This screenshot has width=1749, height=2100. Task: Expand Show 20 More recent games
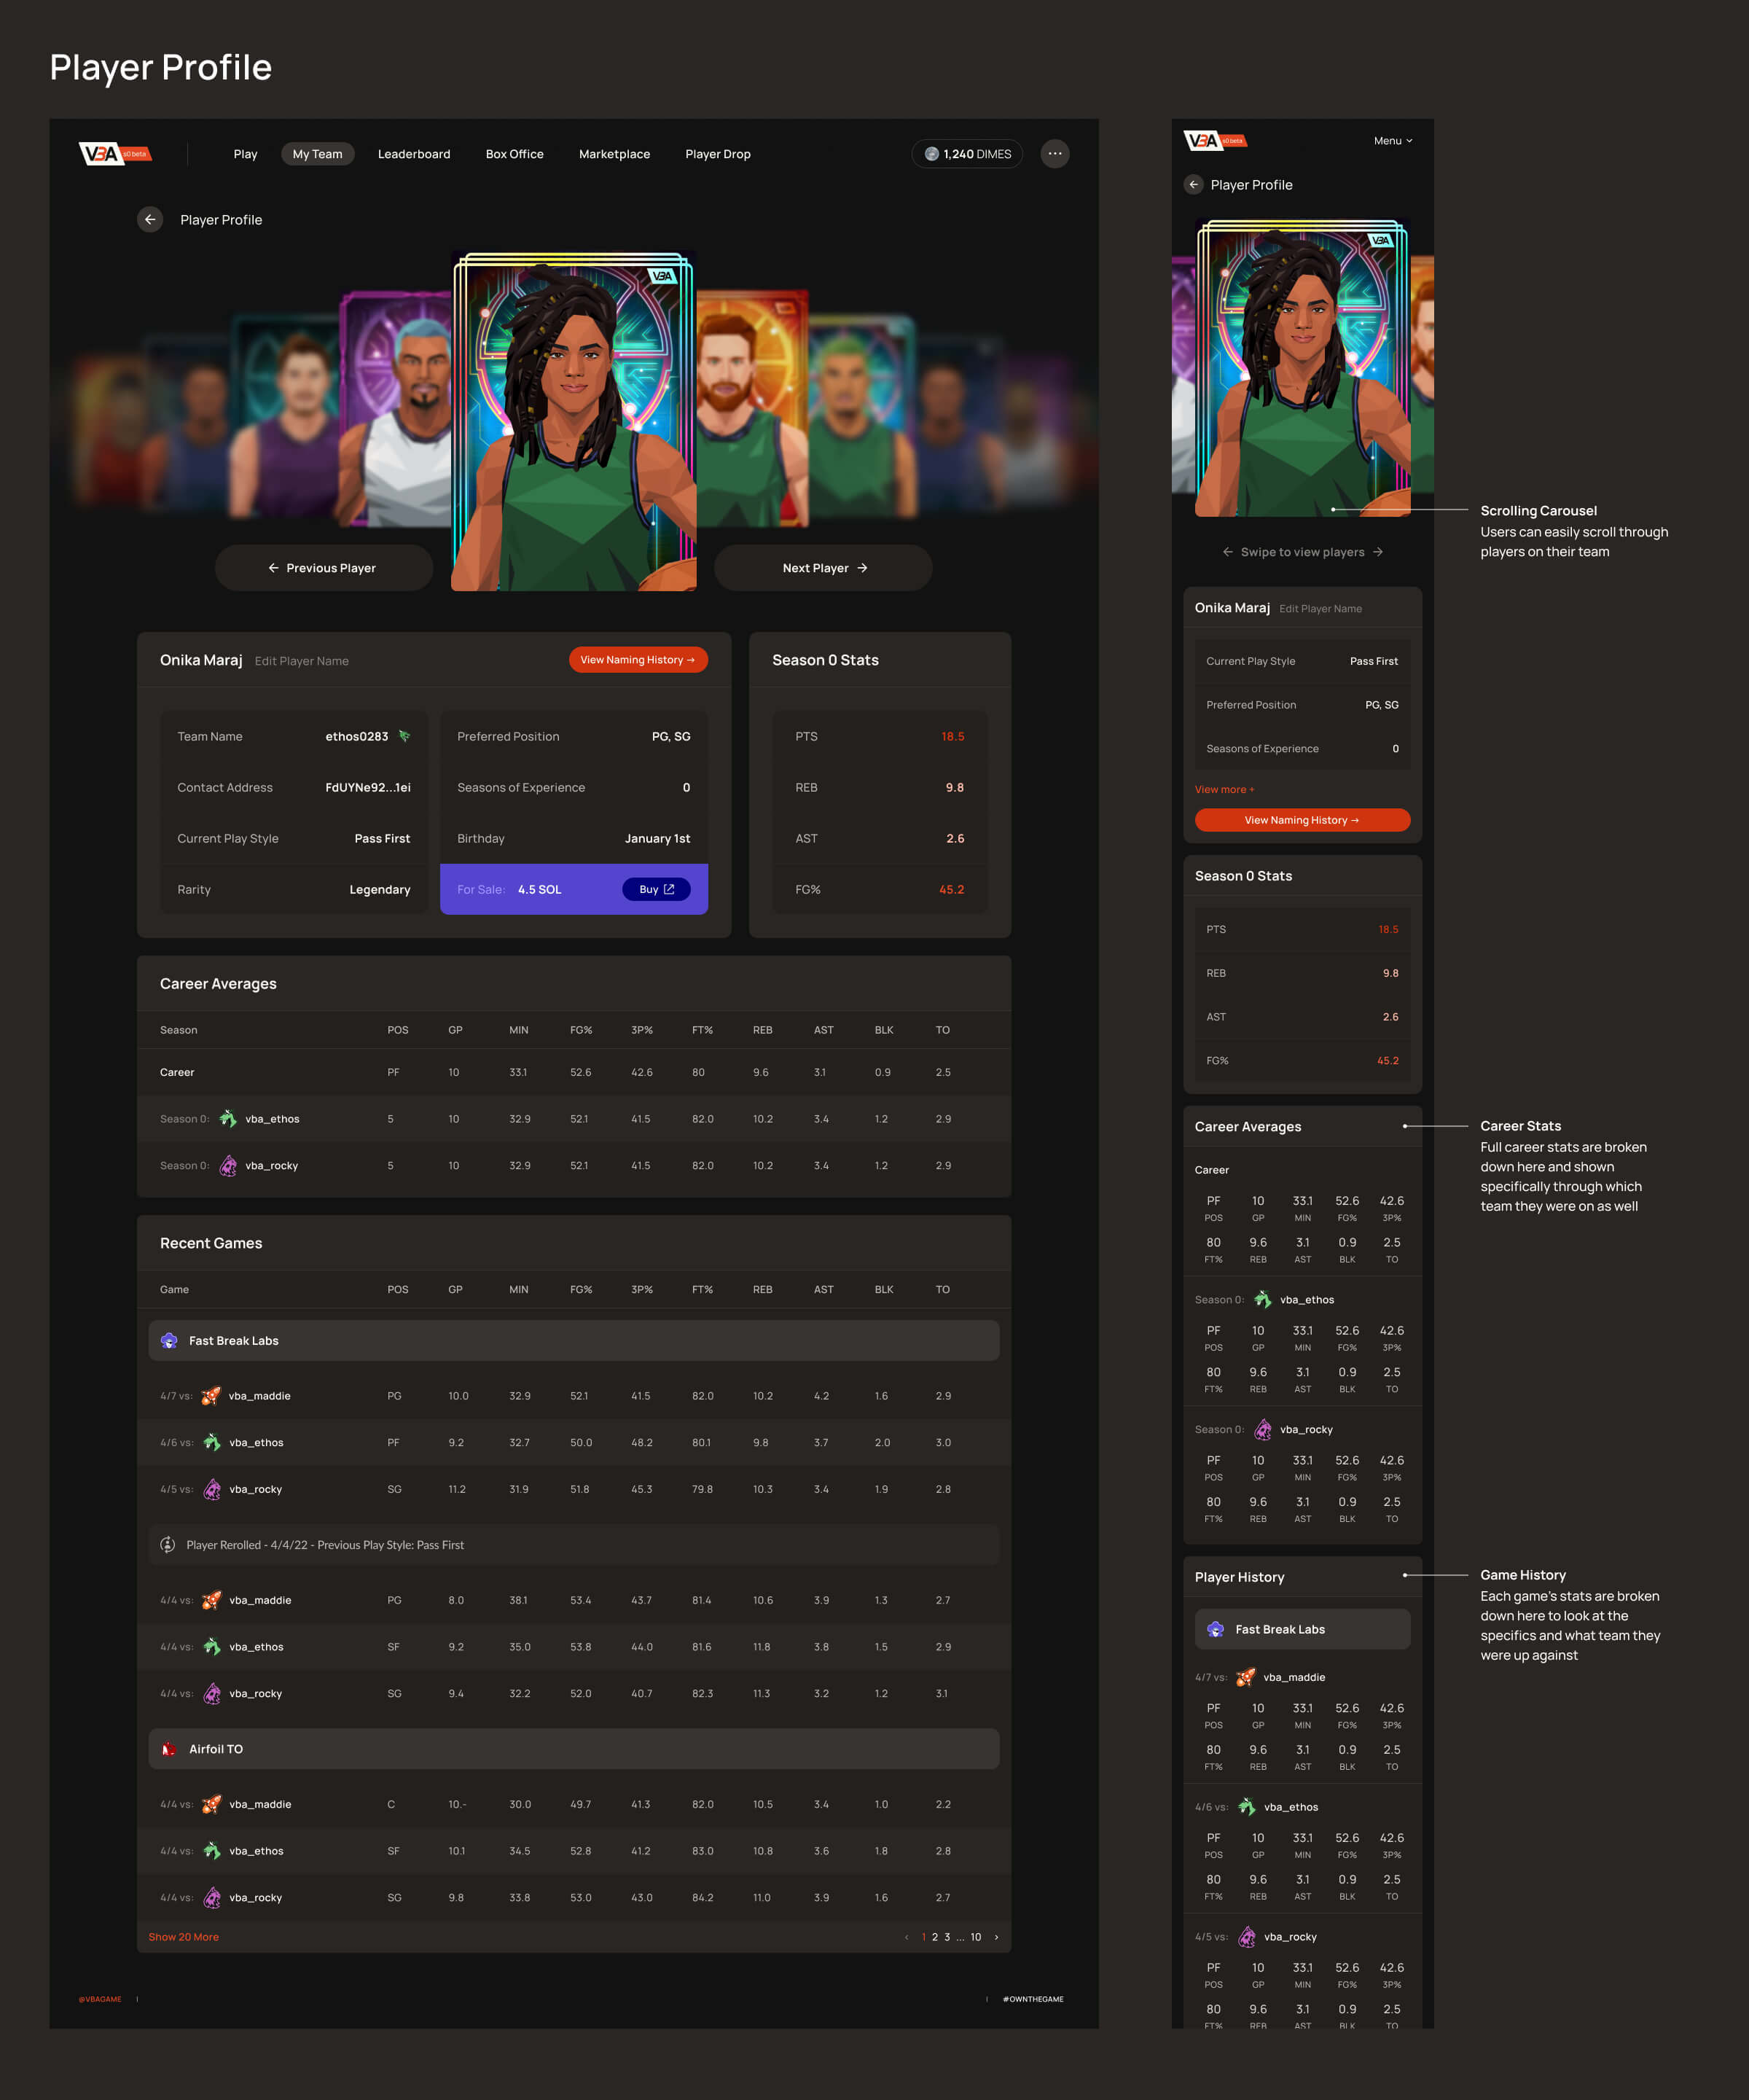tap(183, 1937)
